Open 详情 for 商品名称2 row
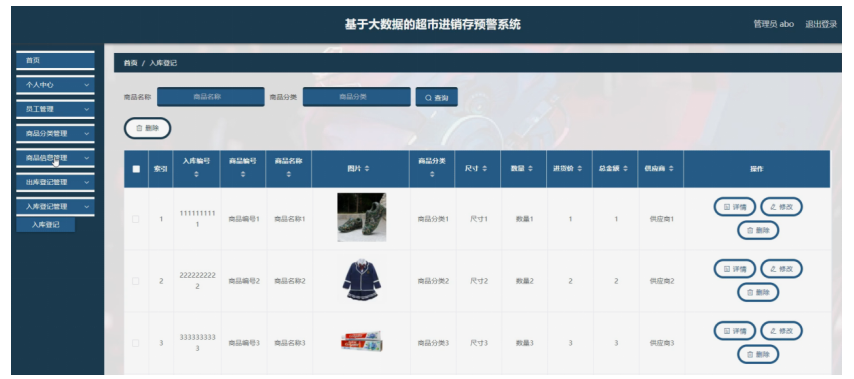The height and width of the screenshot is (379, 854). pos(735,269)
